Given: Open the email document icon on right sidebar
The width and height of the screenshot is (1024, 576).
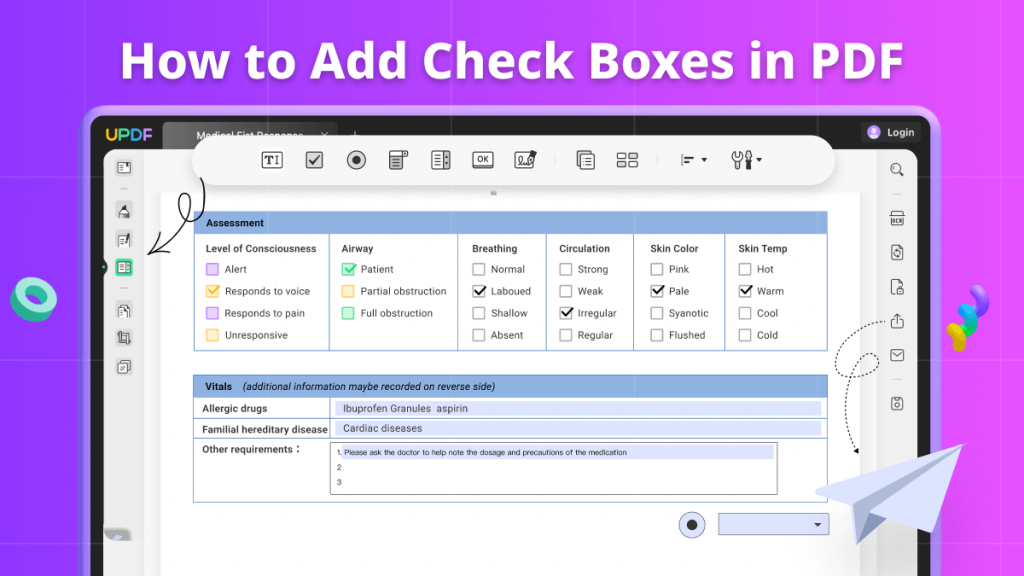Looking at the screenshot, I should 897,355.
